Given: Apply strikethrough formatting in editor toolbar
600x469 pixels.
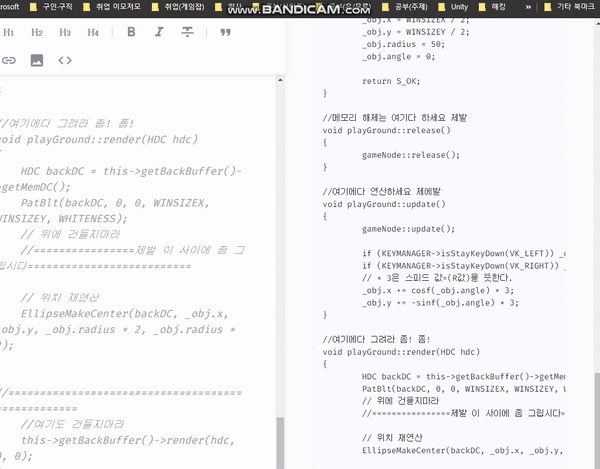Looking at the screenshot, I should click(187, 32).
